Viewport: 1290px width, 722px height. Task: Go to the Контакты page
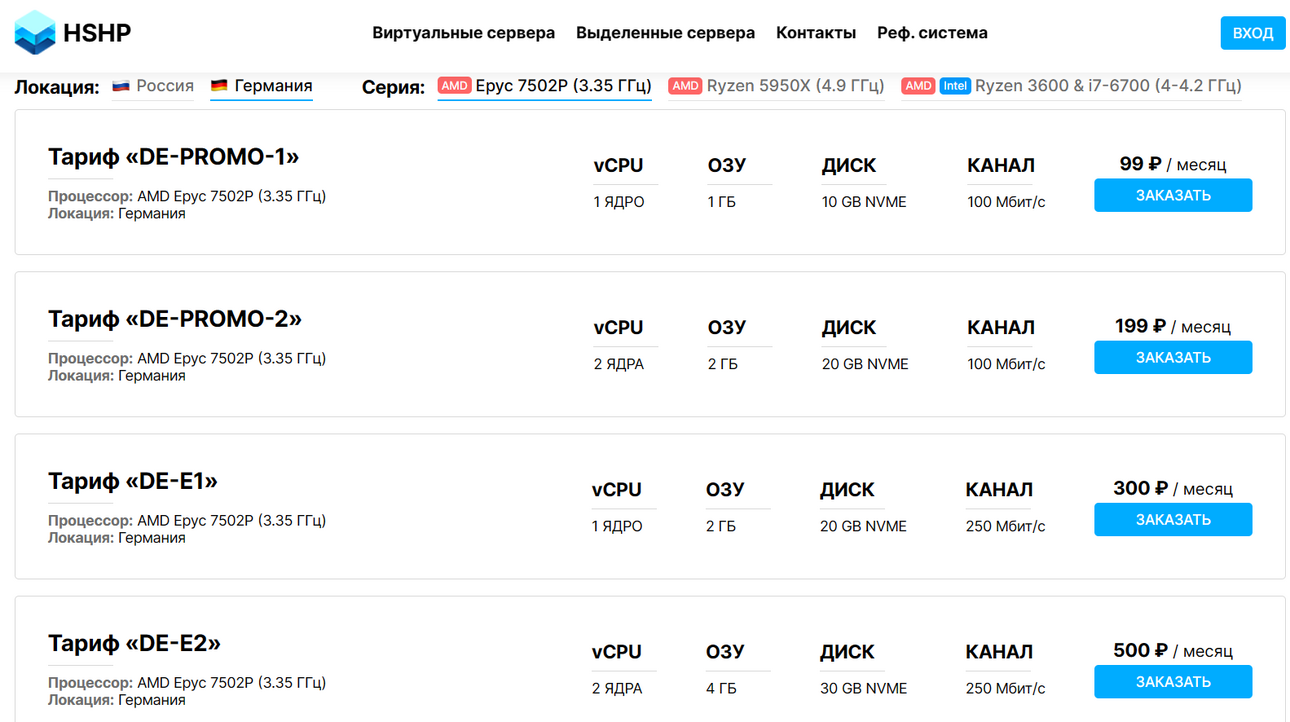(x=816, y=33)
